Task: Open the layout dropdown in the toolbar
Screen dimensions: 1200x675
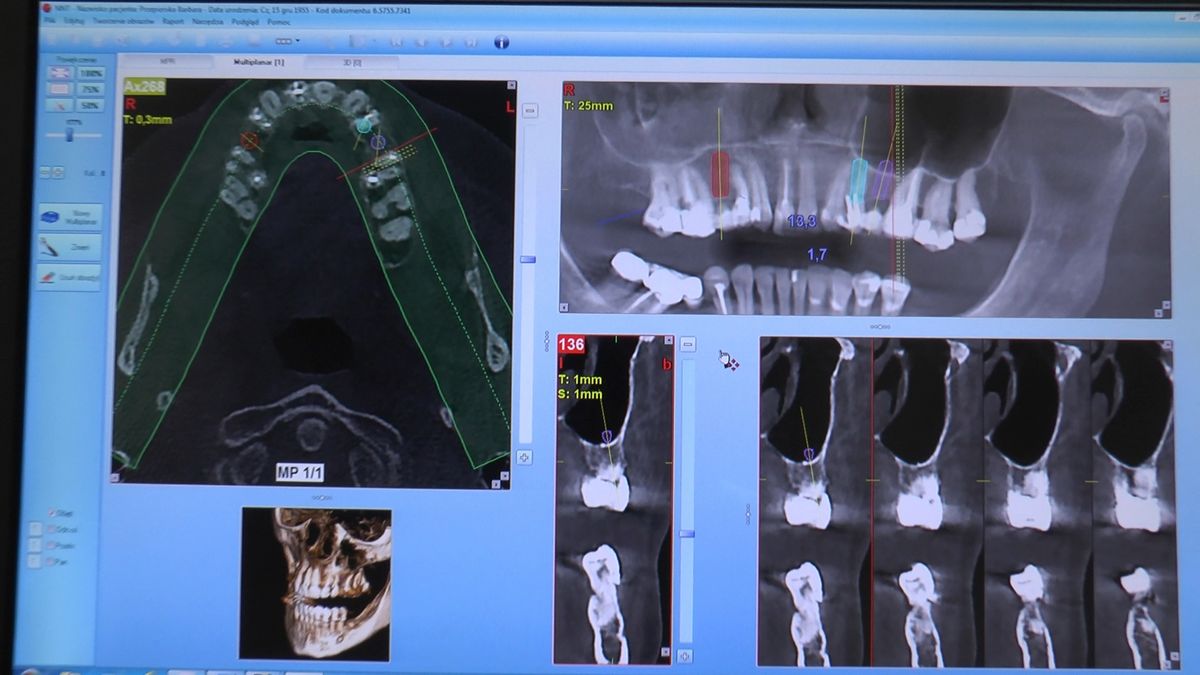Action: pos(286,41)
